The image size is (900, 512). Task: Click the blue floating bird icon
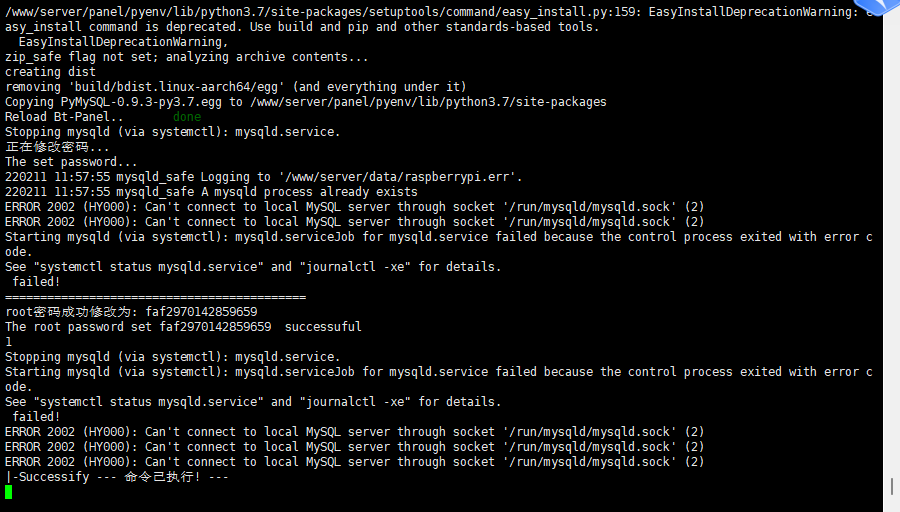[878, 6]
